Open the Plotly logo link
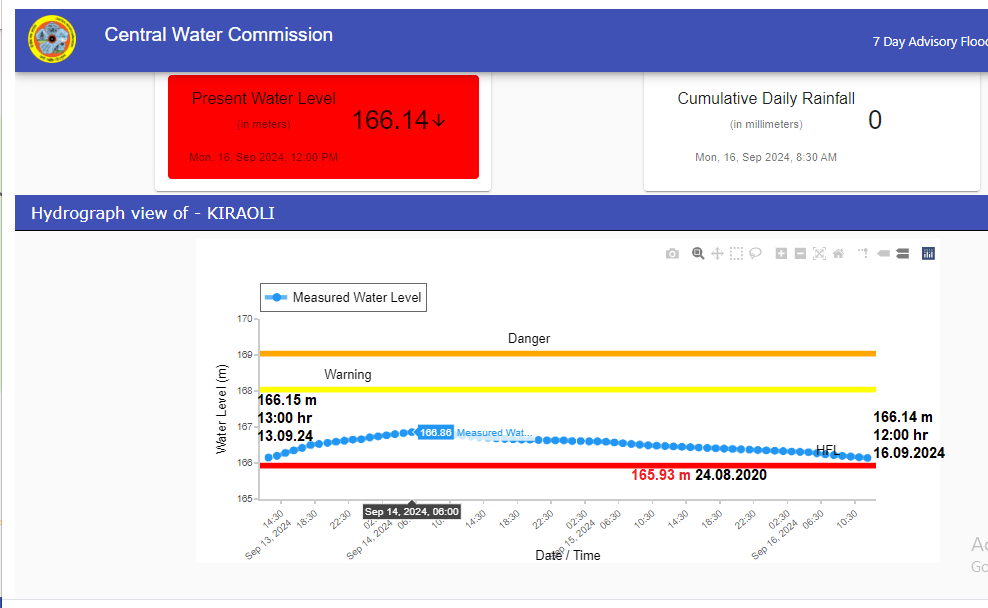Viewport: 988px width, 608px height. (928, 254)
